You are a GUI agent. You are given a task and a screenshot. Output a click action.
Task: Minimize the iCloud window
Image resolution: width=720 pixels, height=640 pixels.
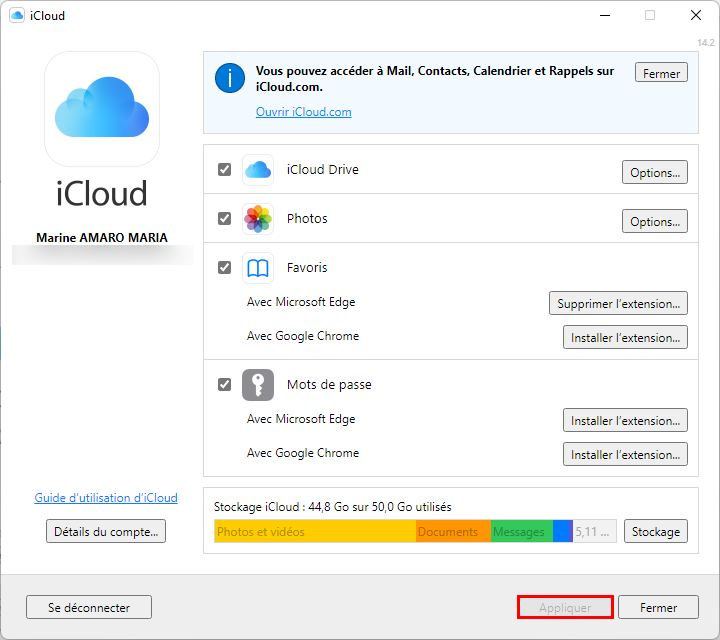tap(605, 15)
